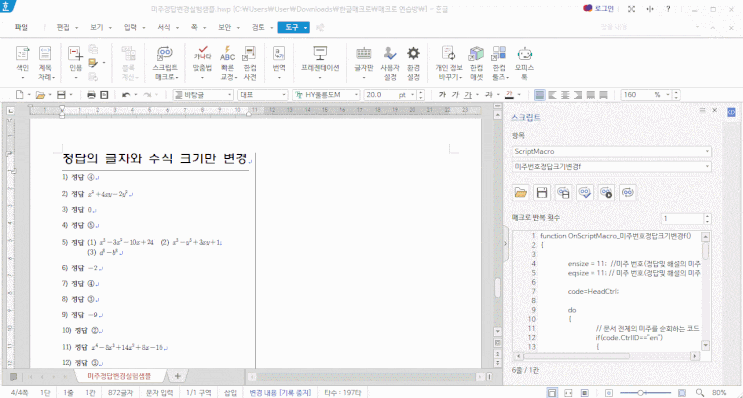Toggle bold 가 formatting
743x398 pixels.
click(x=443, y=95)
